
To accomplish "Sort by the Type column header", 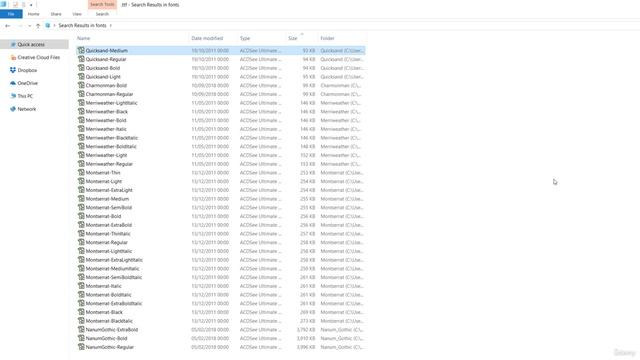I will pos(244,38).
